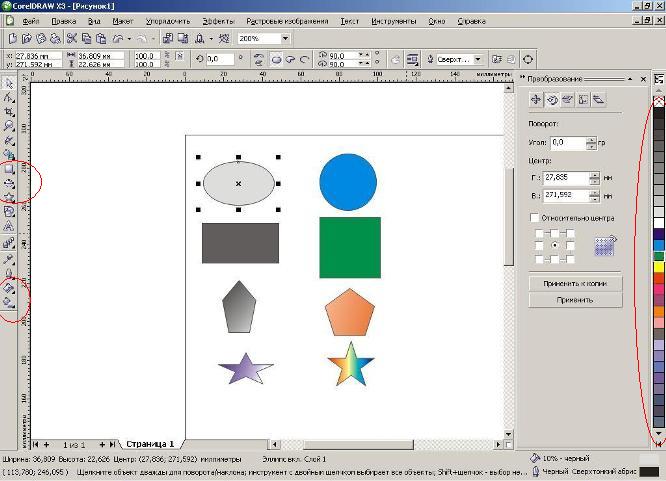666x481 pixels.
Task: Open the Упорядочить menu
Action: pos(168,21)
